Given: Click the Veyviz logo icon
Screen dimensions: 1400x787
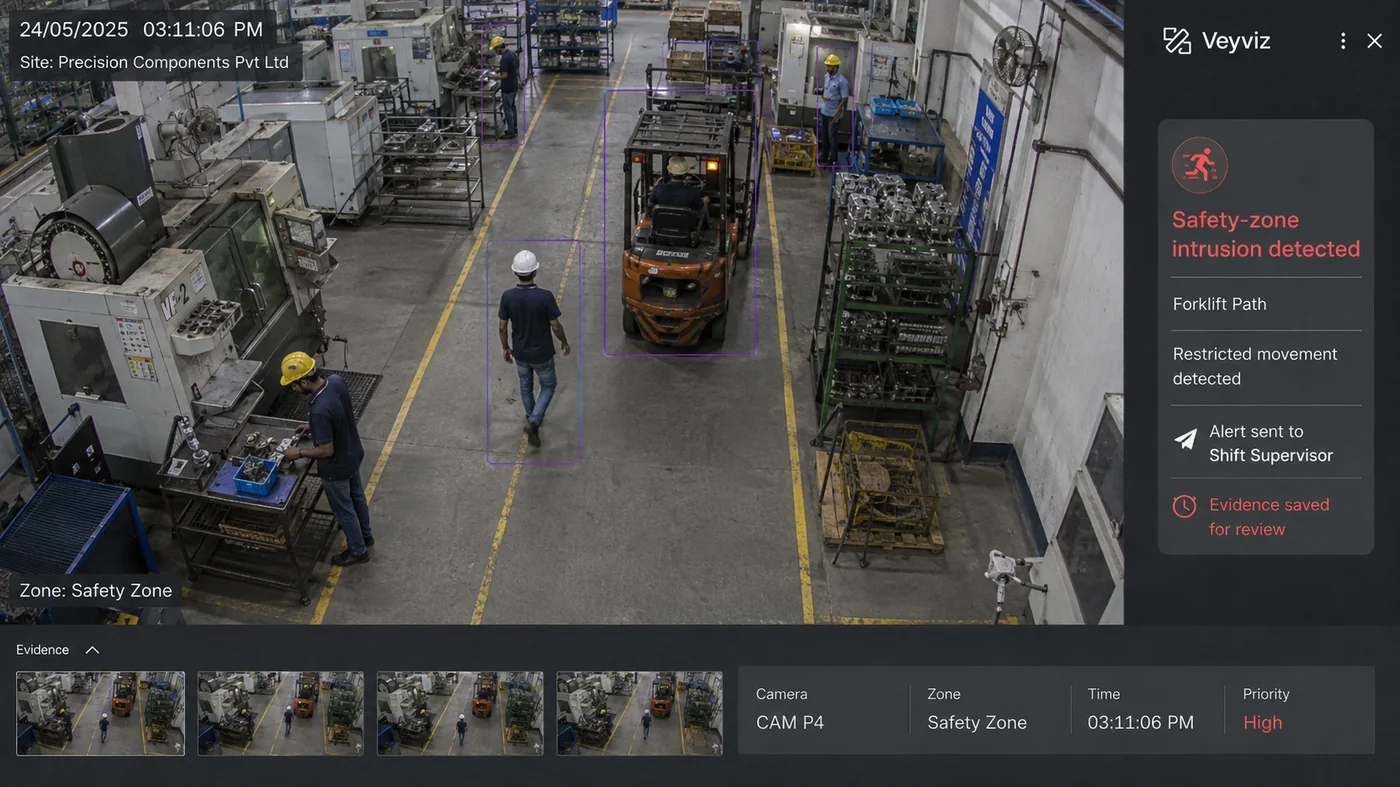Looking at the screenshot, I should coord(1177,41).
